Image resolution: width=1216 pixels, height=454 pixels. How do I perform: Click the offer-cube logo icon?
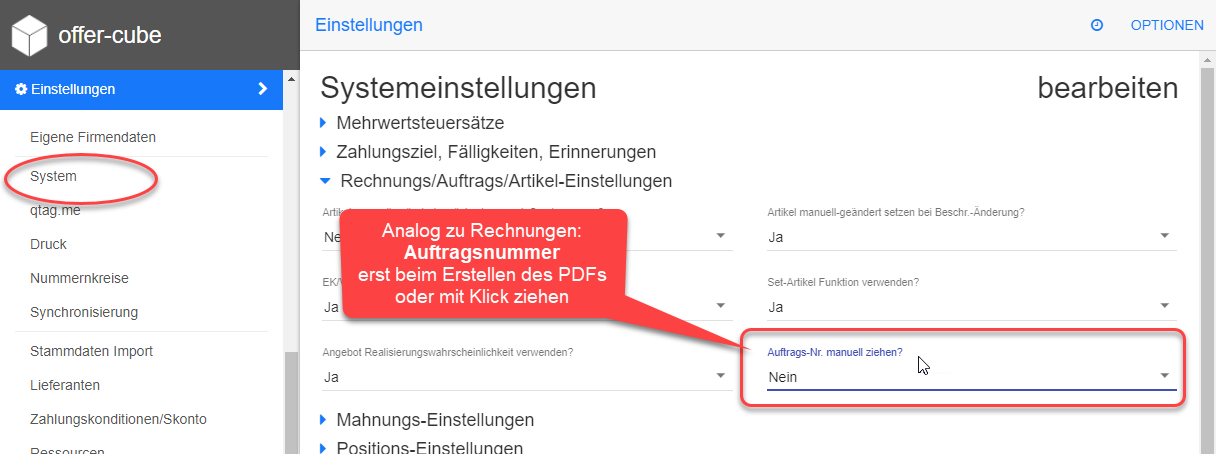[29, 36]
